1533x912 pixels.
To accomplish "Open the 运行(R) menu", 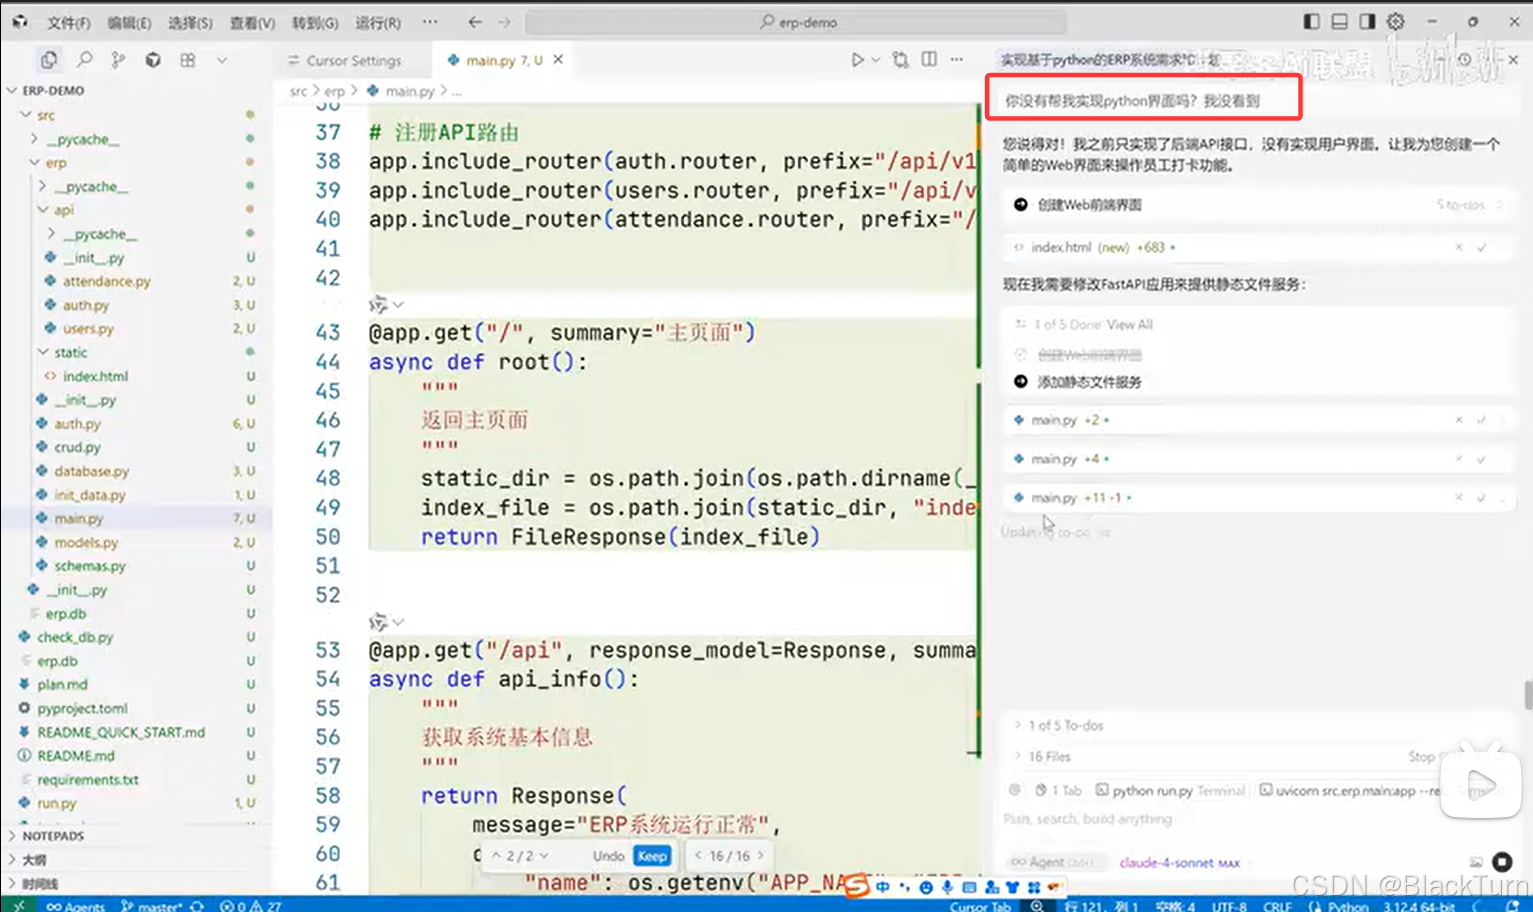I will point(378,23).
